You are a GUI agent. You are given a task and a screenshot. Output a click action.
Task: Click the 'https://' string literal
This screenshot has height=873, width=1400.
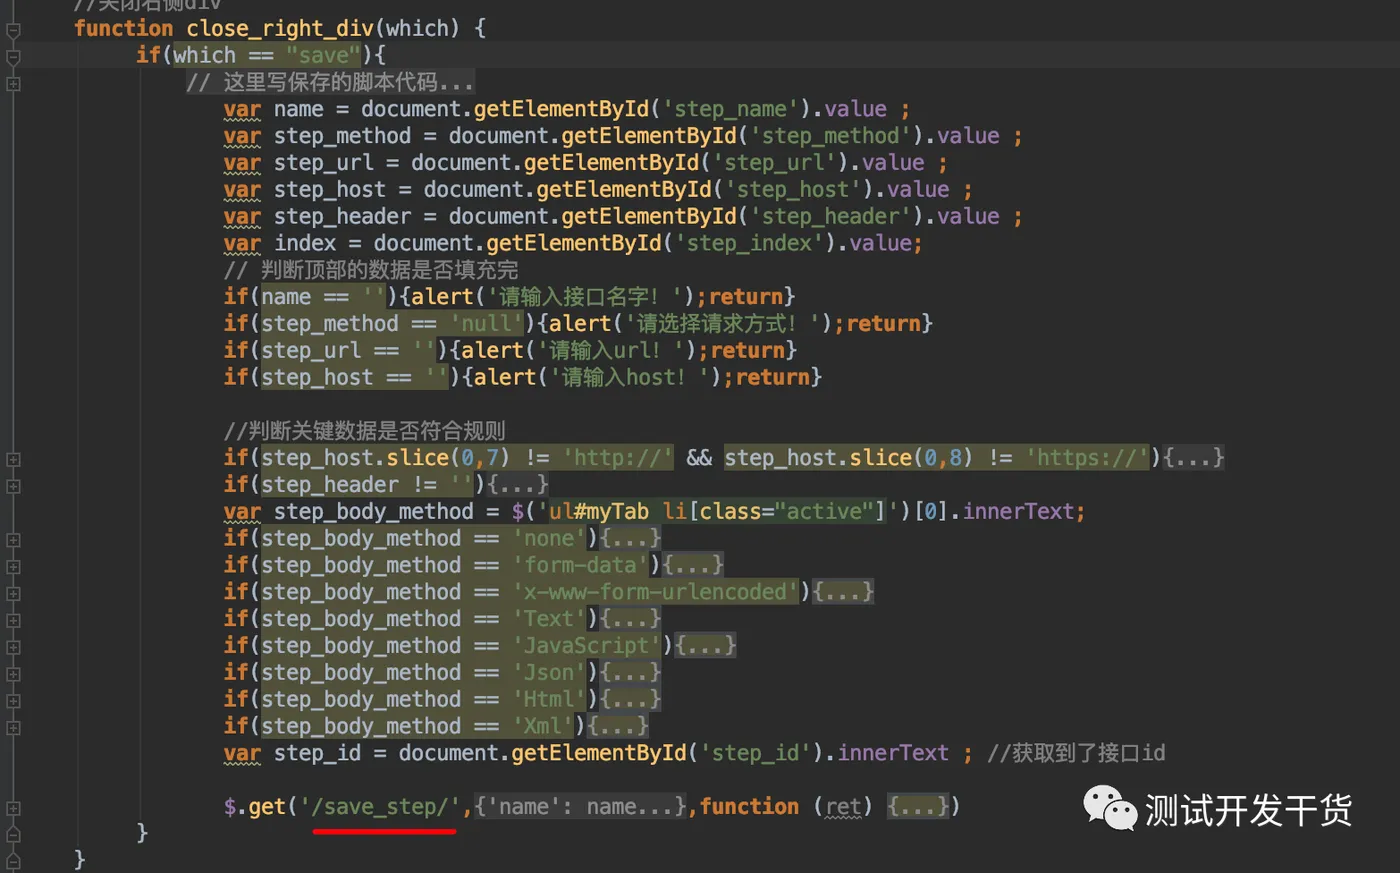coord(1088,458)
